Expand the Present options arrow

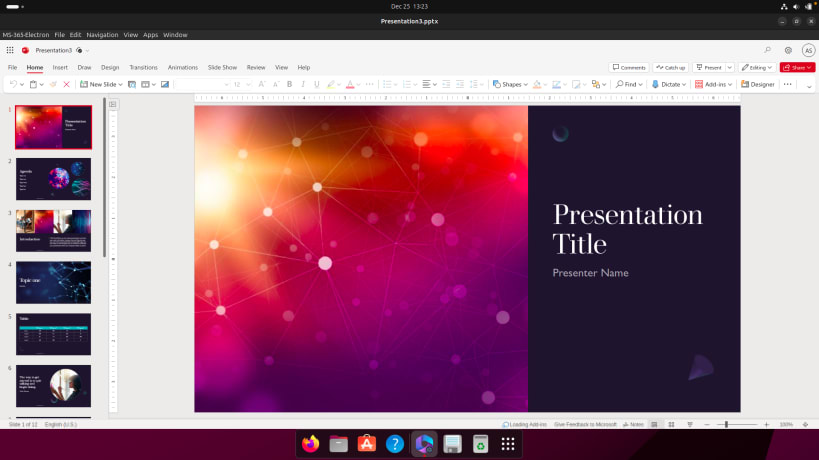coord(730,67)
